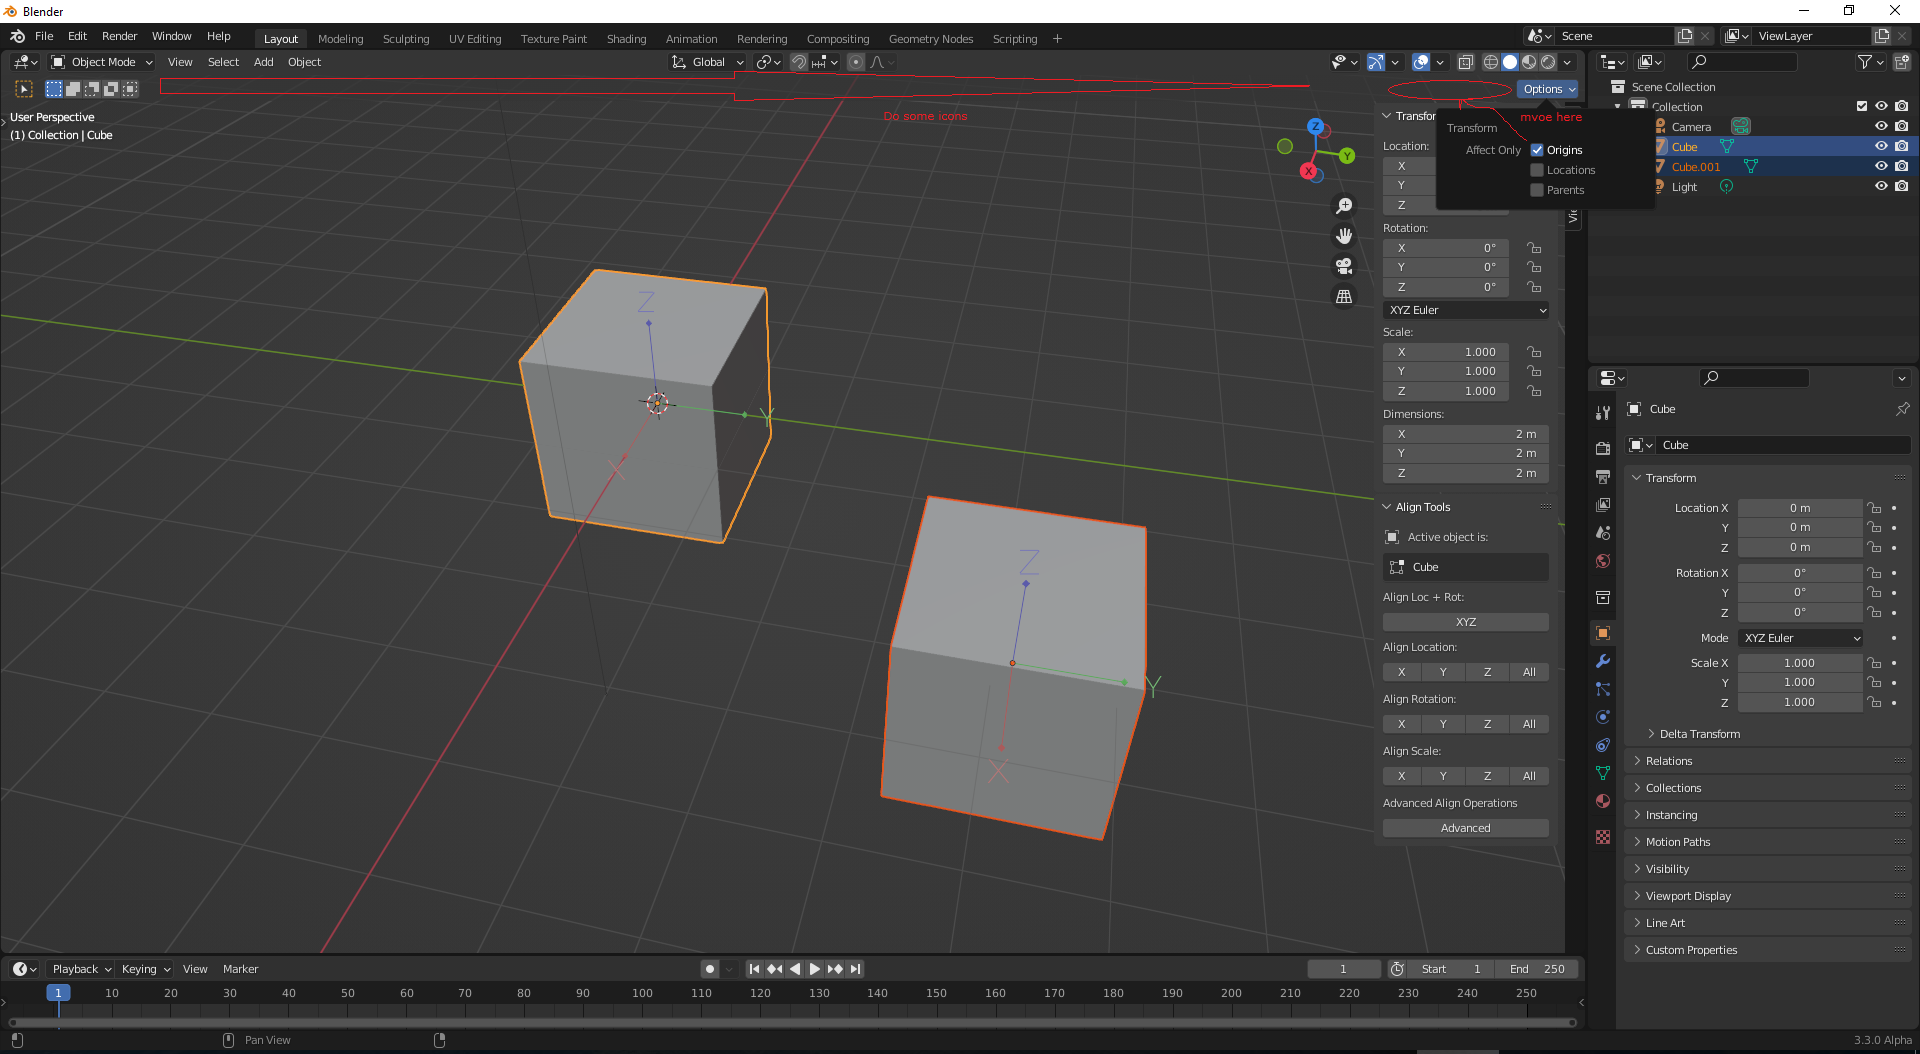Click the Advanced align button

tap(1466, 828)
